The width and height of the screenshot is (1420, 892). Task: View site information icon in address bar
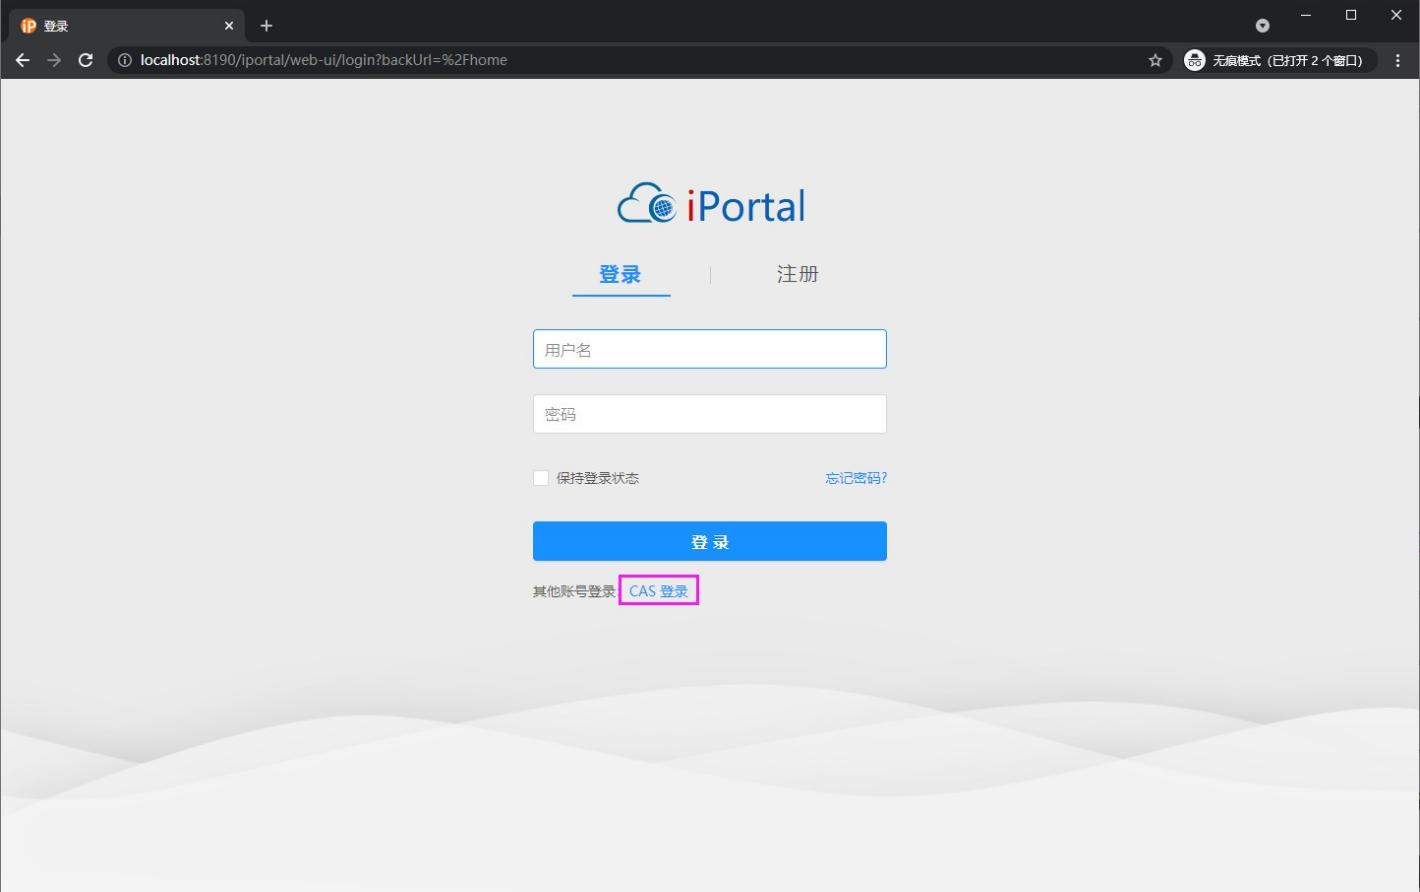125,60
